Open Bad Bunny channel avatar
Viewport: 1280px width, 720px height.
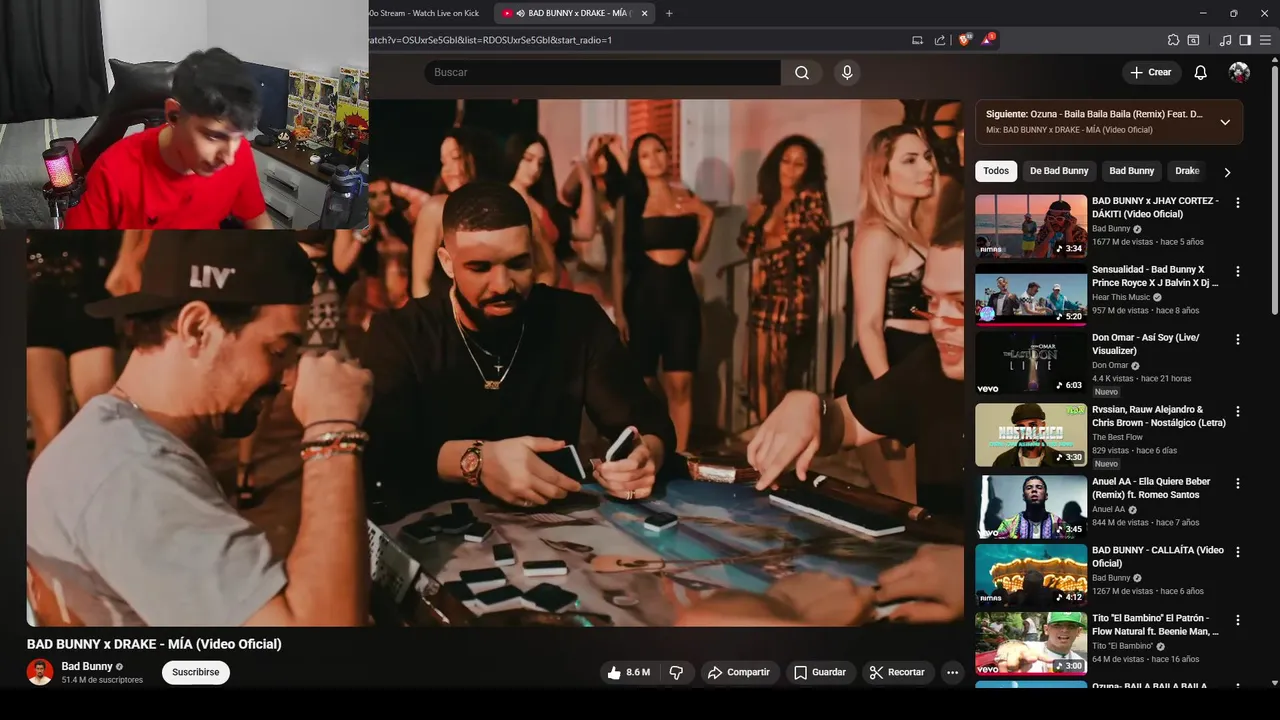(x=40, y=672)
